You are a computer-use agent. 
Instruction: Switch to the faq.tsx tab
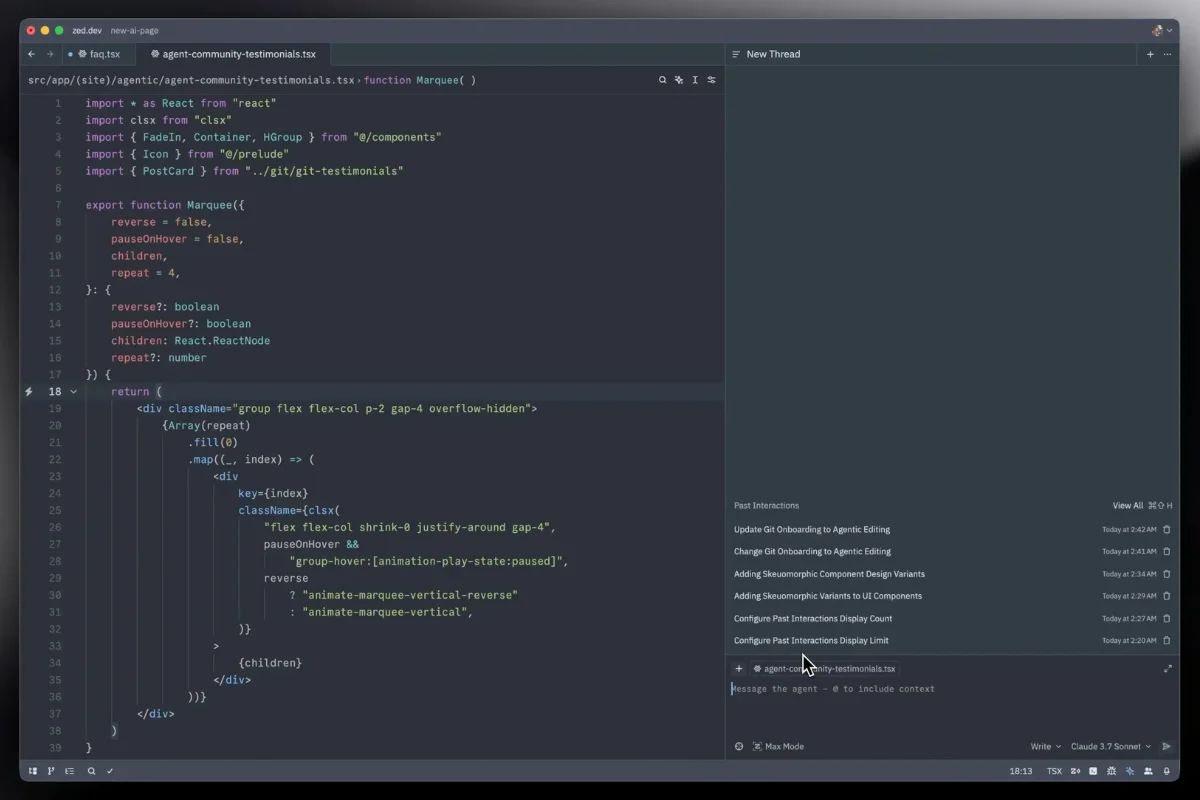point(99,54)
